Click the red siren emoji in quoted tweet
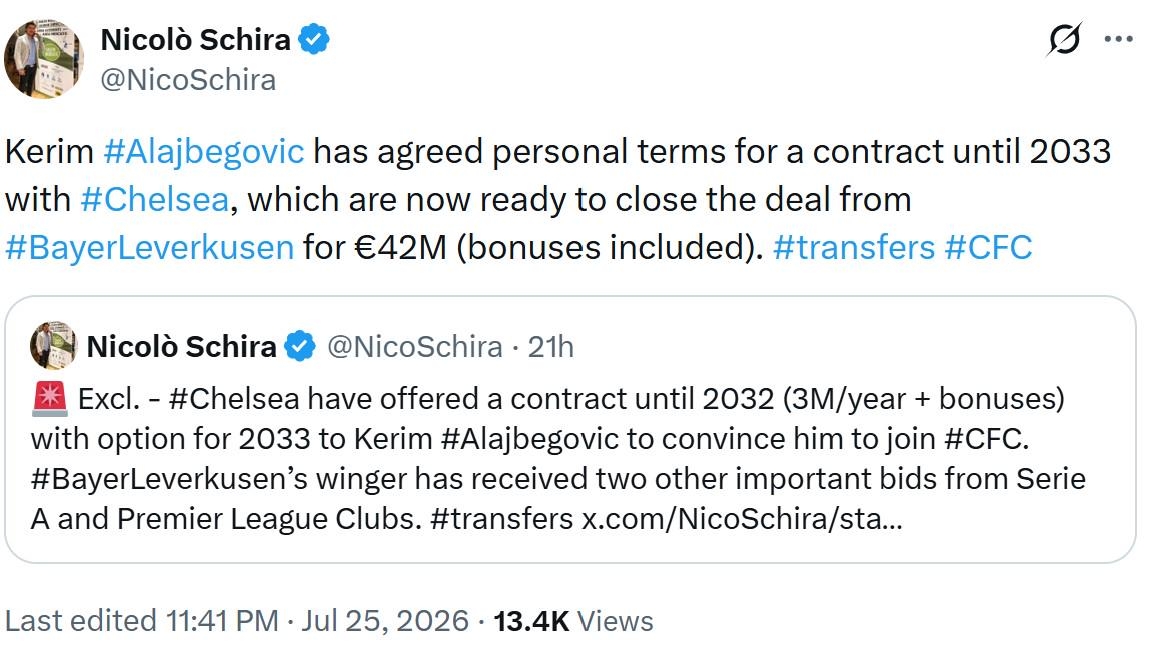The width and height of the screenshot is (1160, 656). (x=50, y=398)
